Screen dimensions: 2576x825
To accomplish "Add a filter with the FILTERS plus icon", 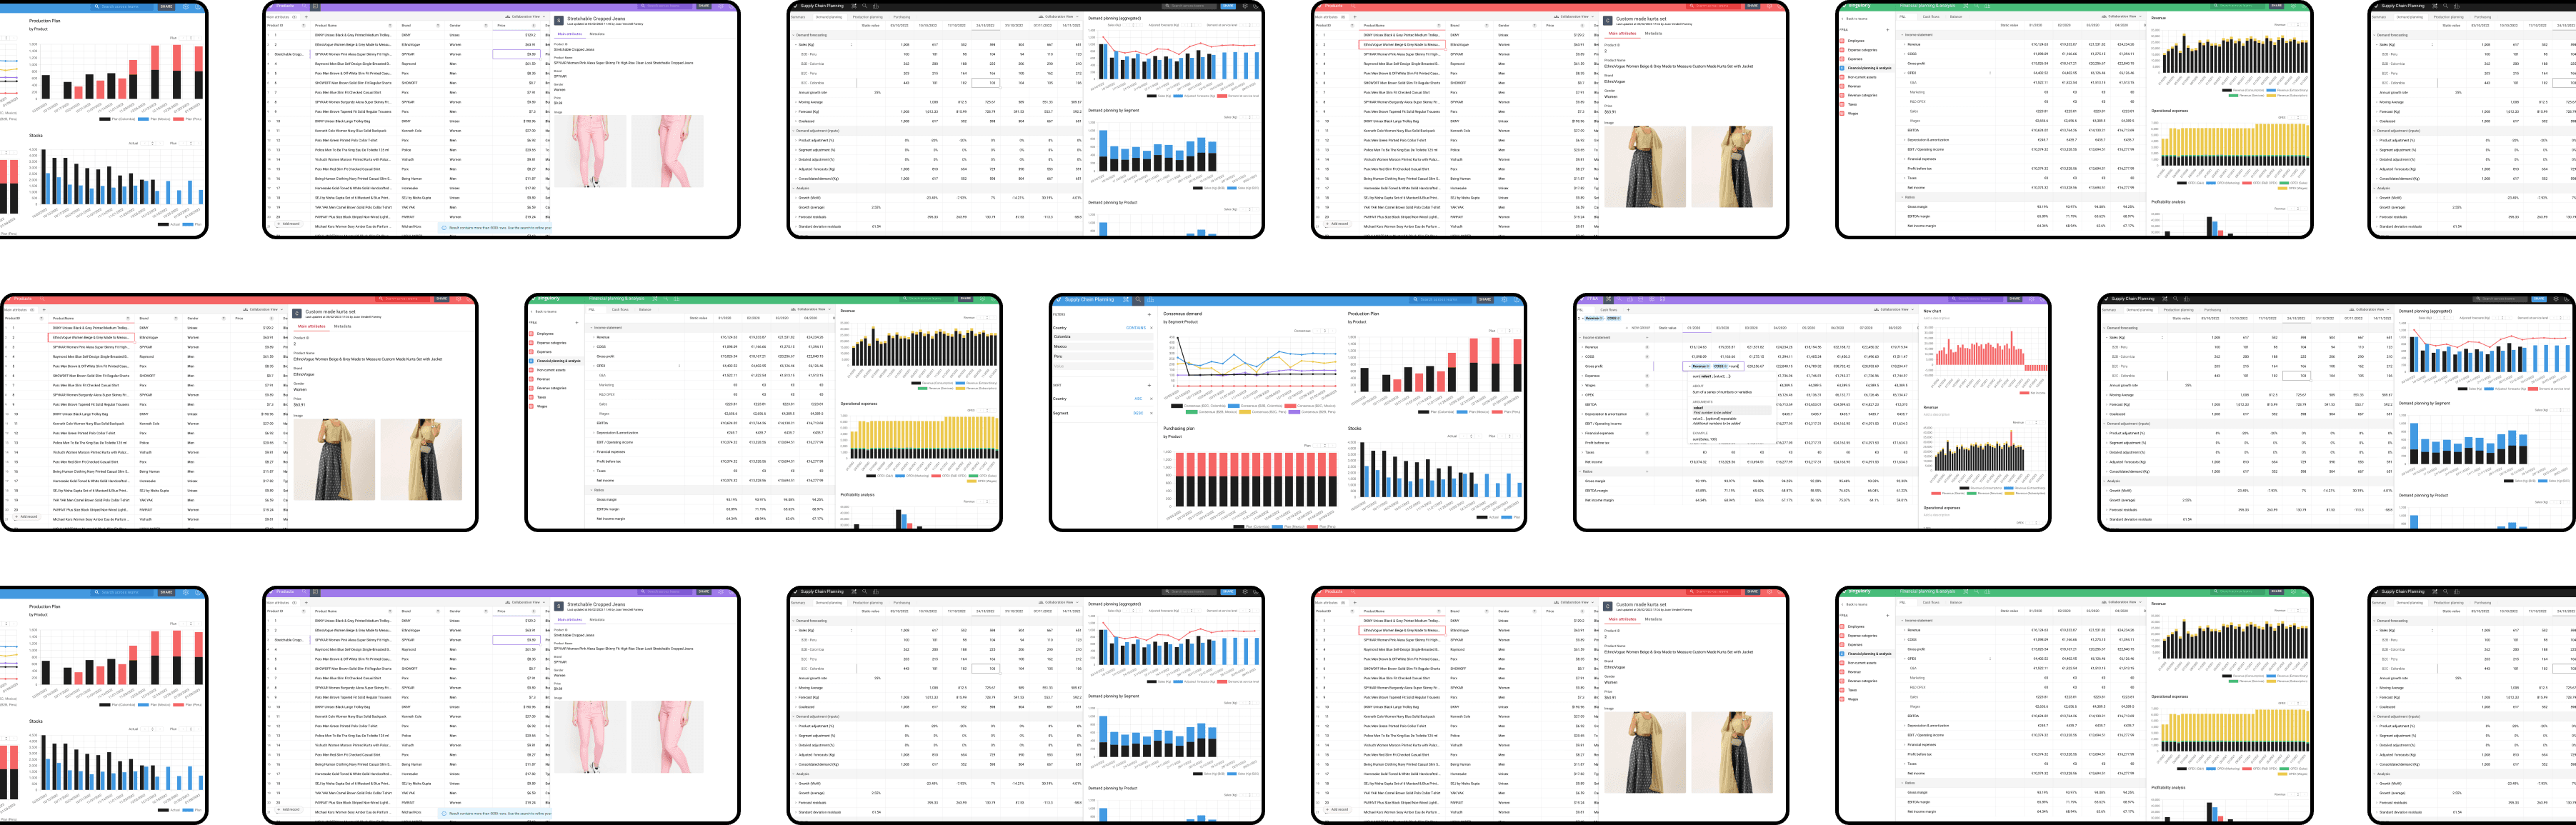I will (1150, 315).
